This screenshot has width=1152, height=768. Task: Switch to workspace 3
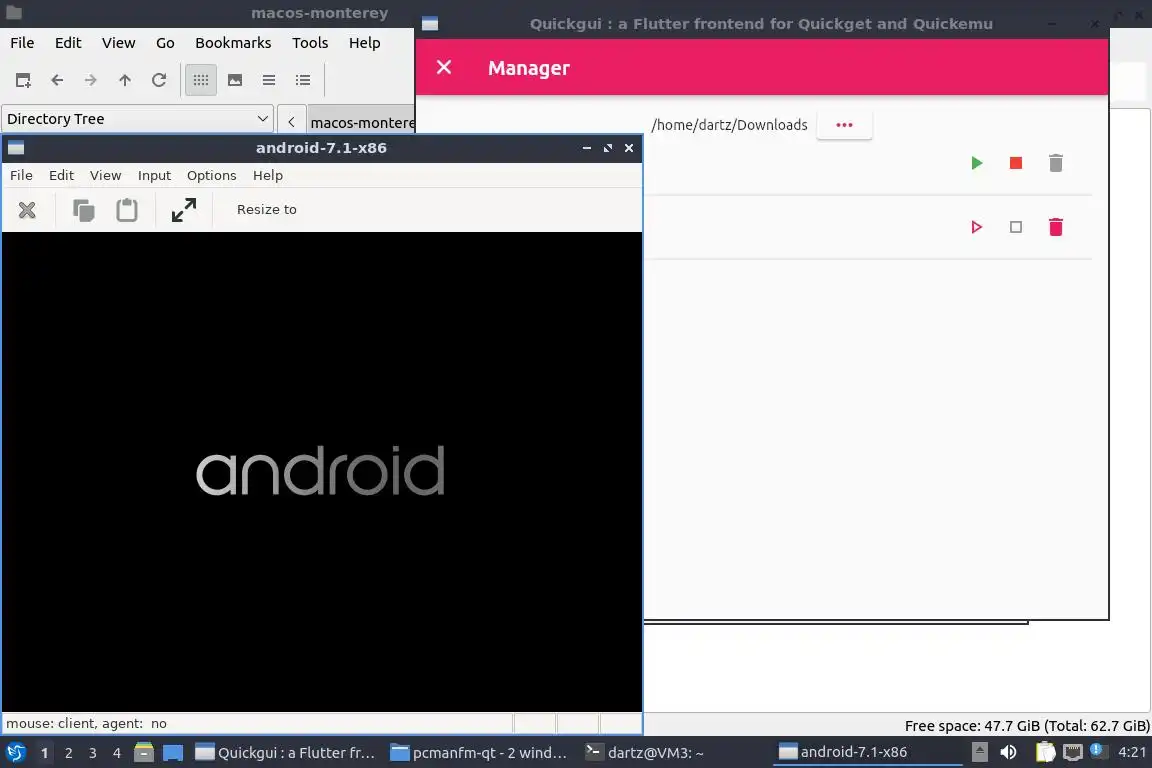93,753
